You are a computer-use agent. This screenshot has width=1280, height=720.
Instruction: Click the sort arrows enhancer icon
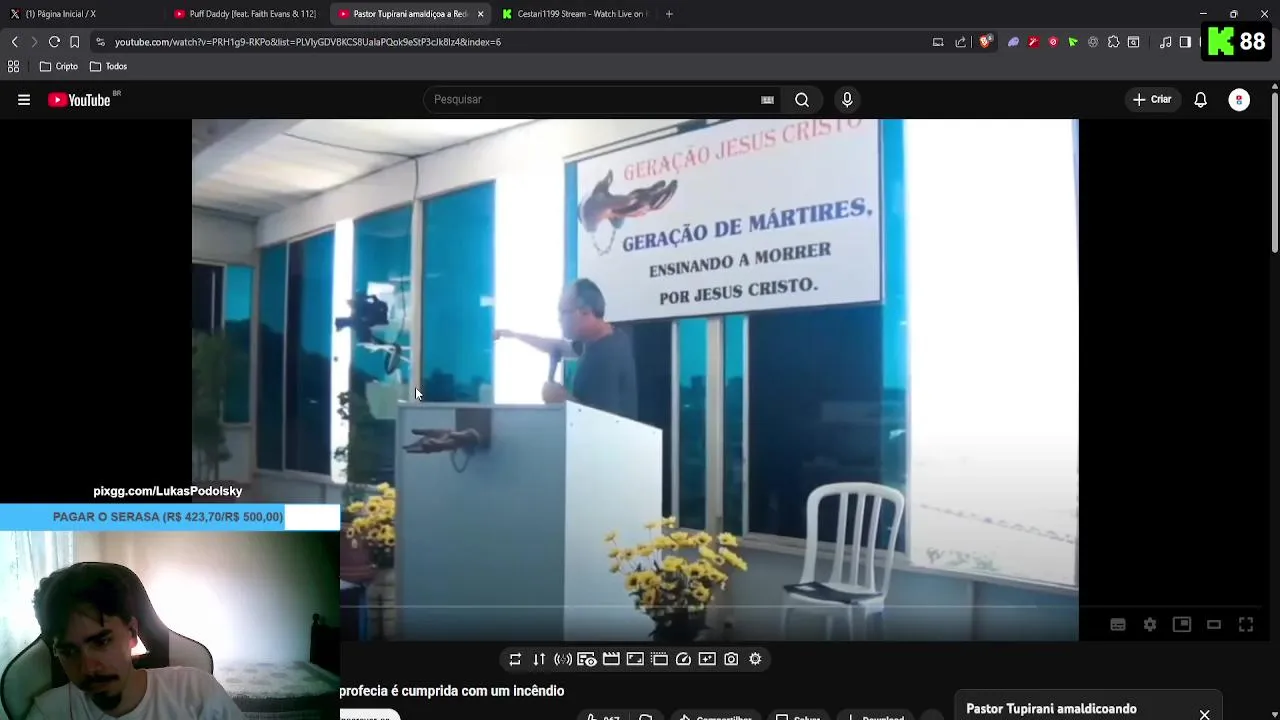tap(539, 659)
